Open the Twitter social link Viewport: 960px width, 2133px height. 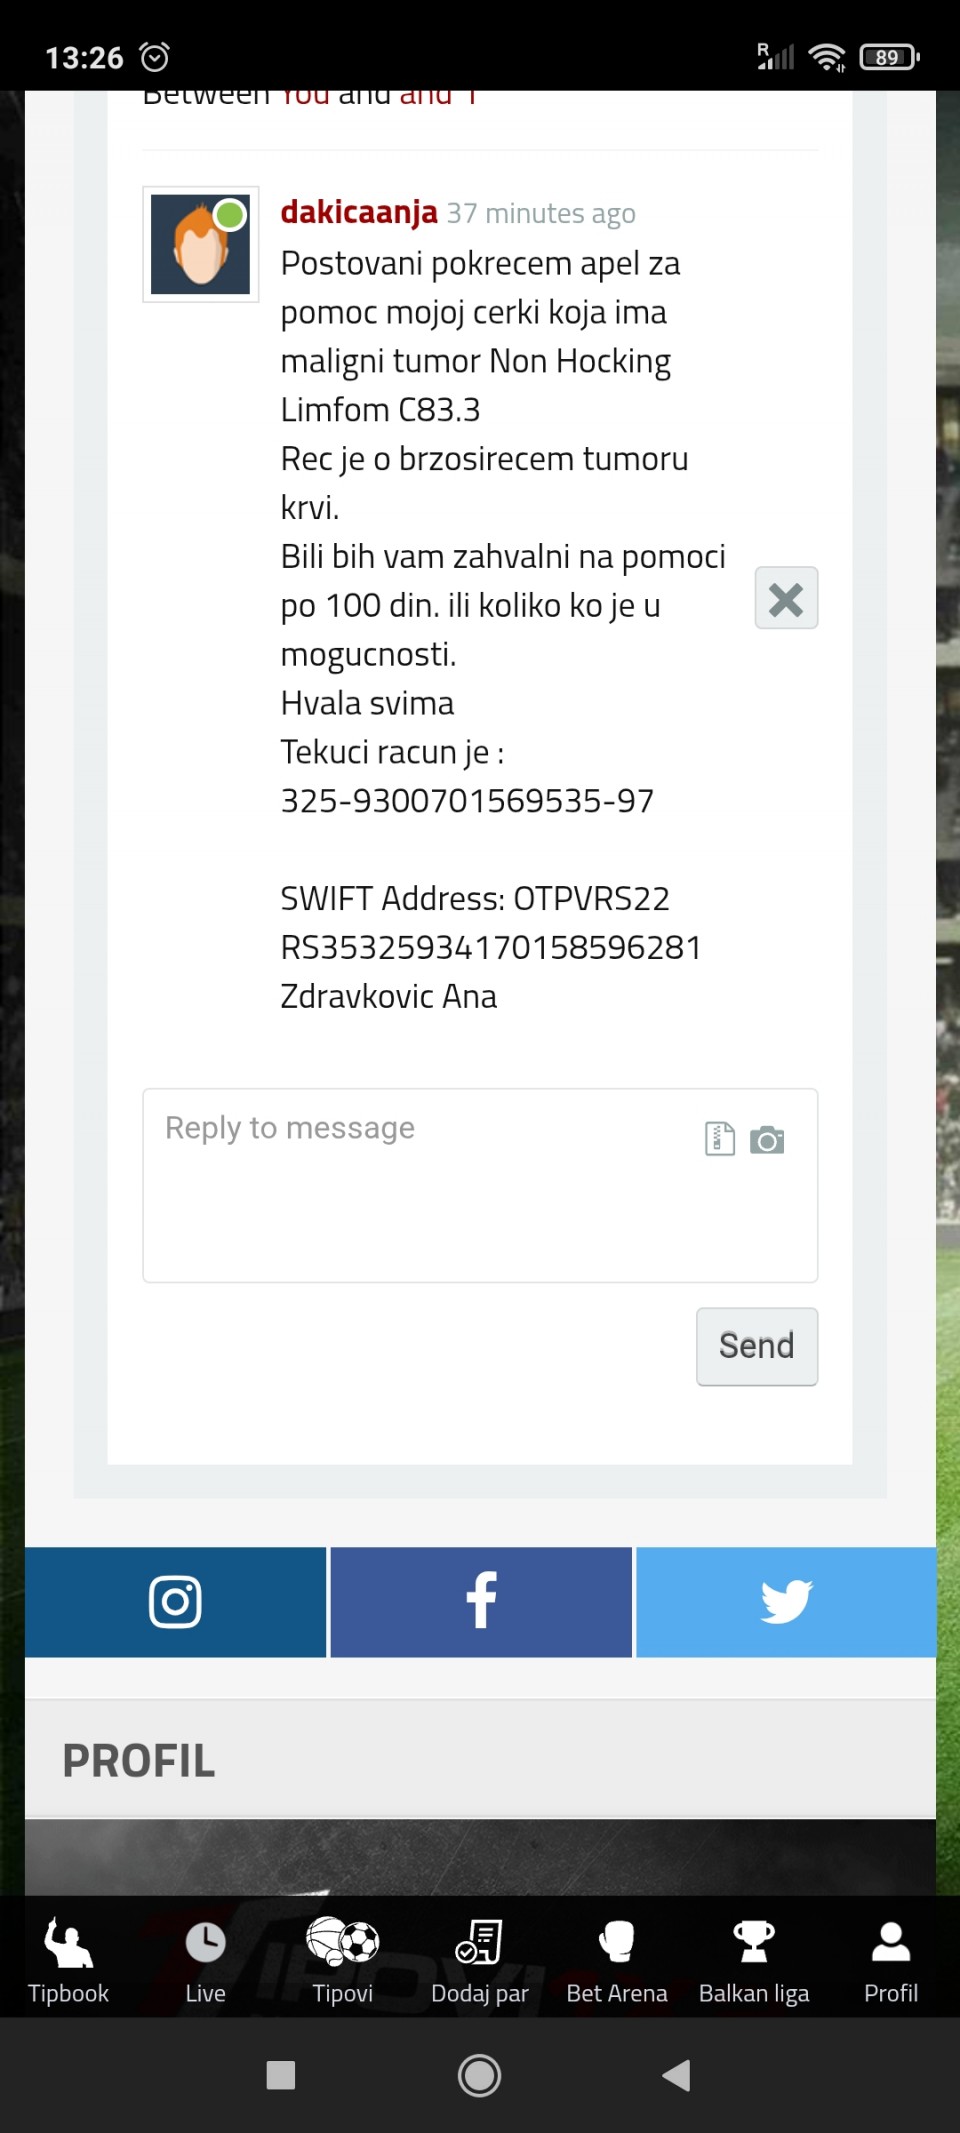pos(786,1602)
